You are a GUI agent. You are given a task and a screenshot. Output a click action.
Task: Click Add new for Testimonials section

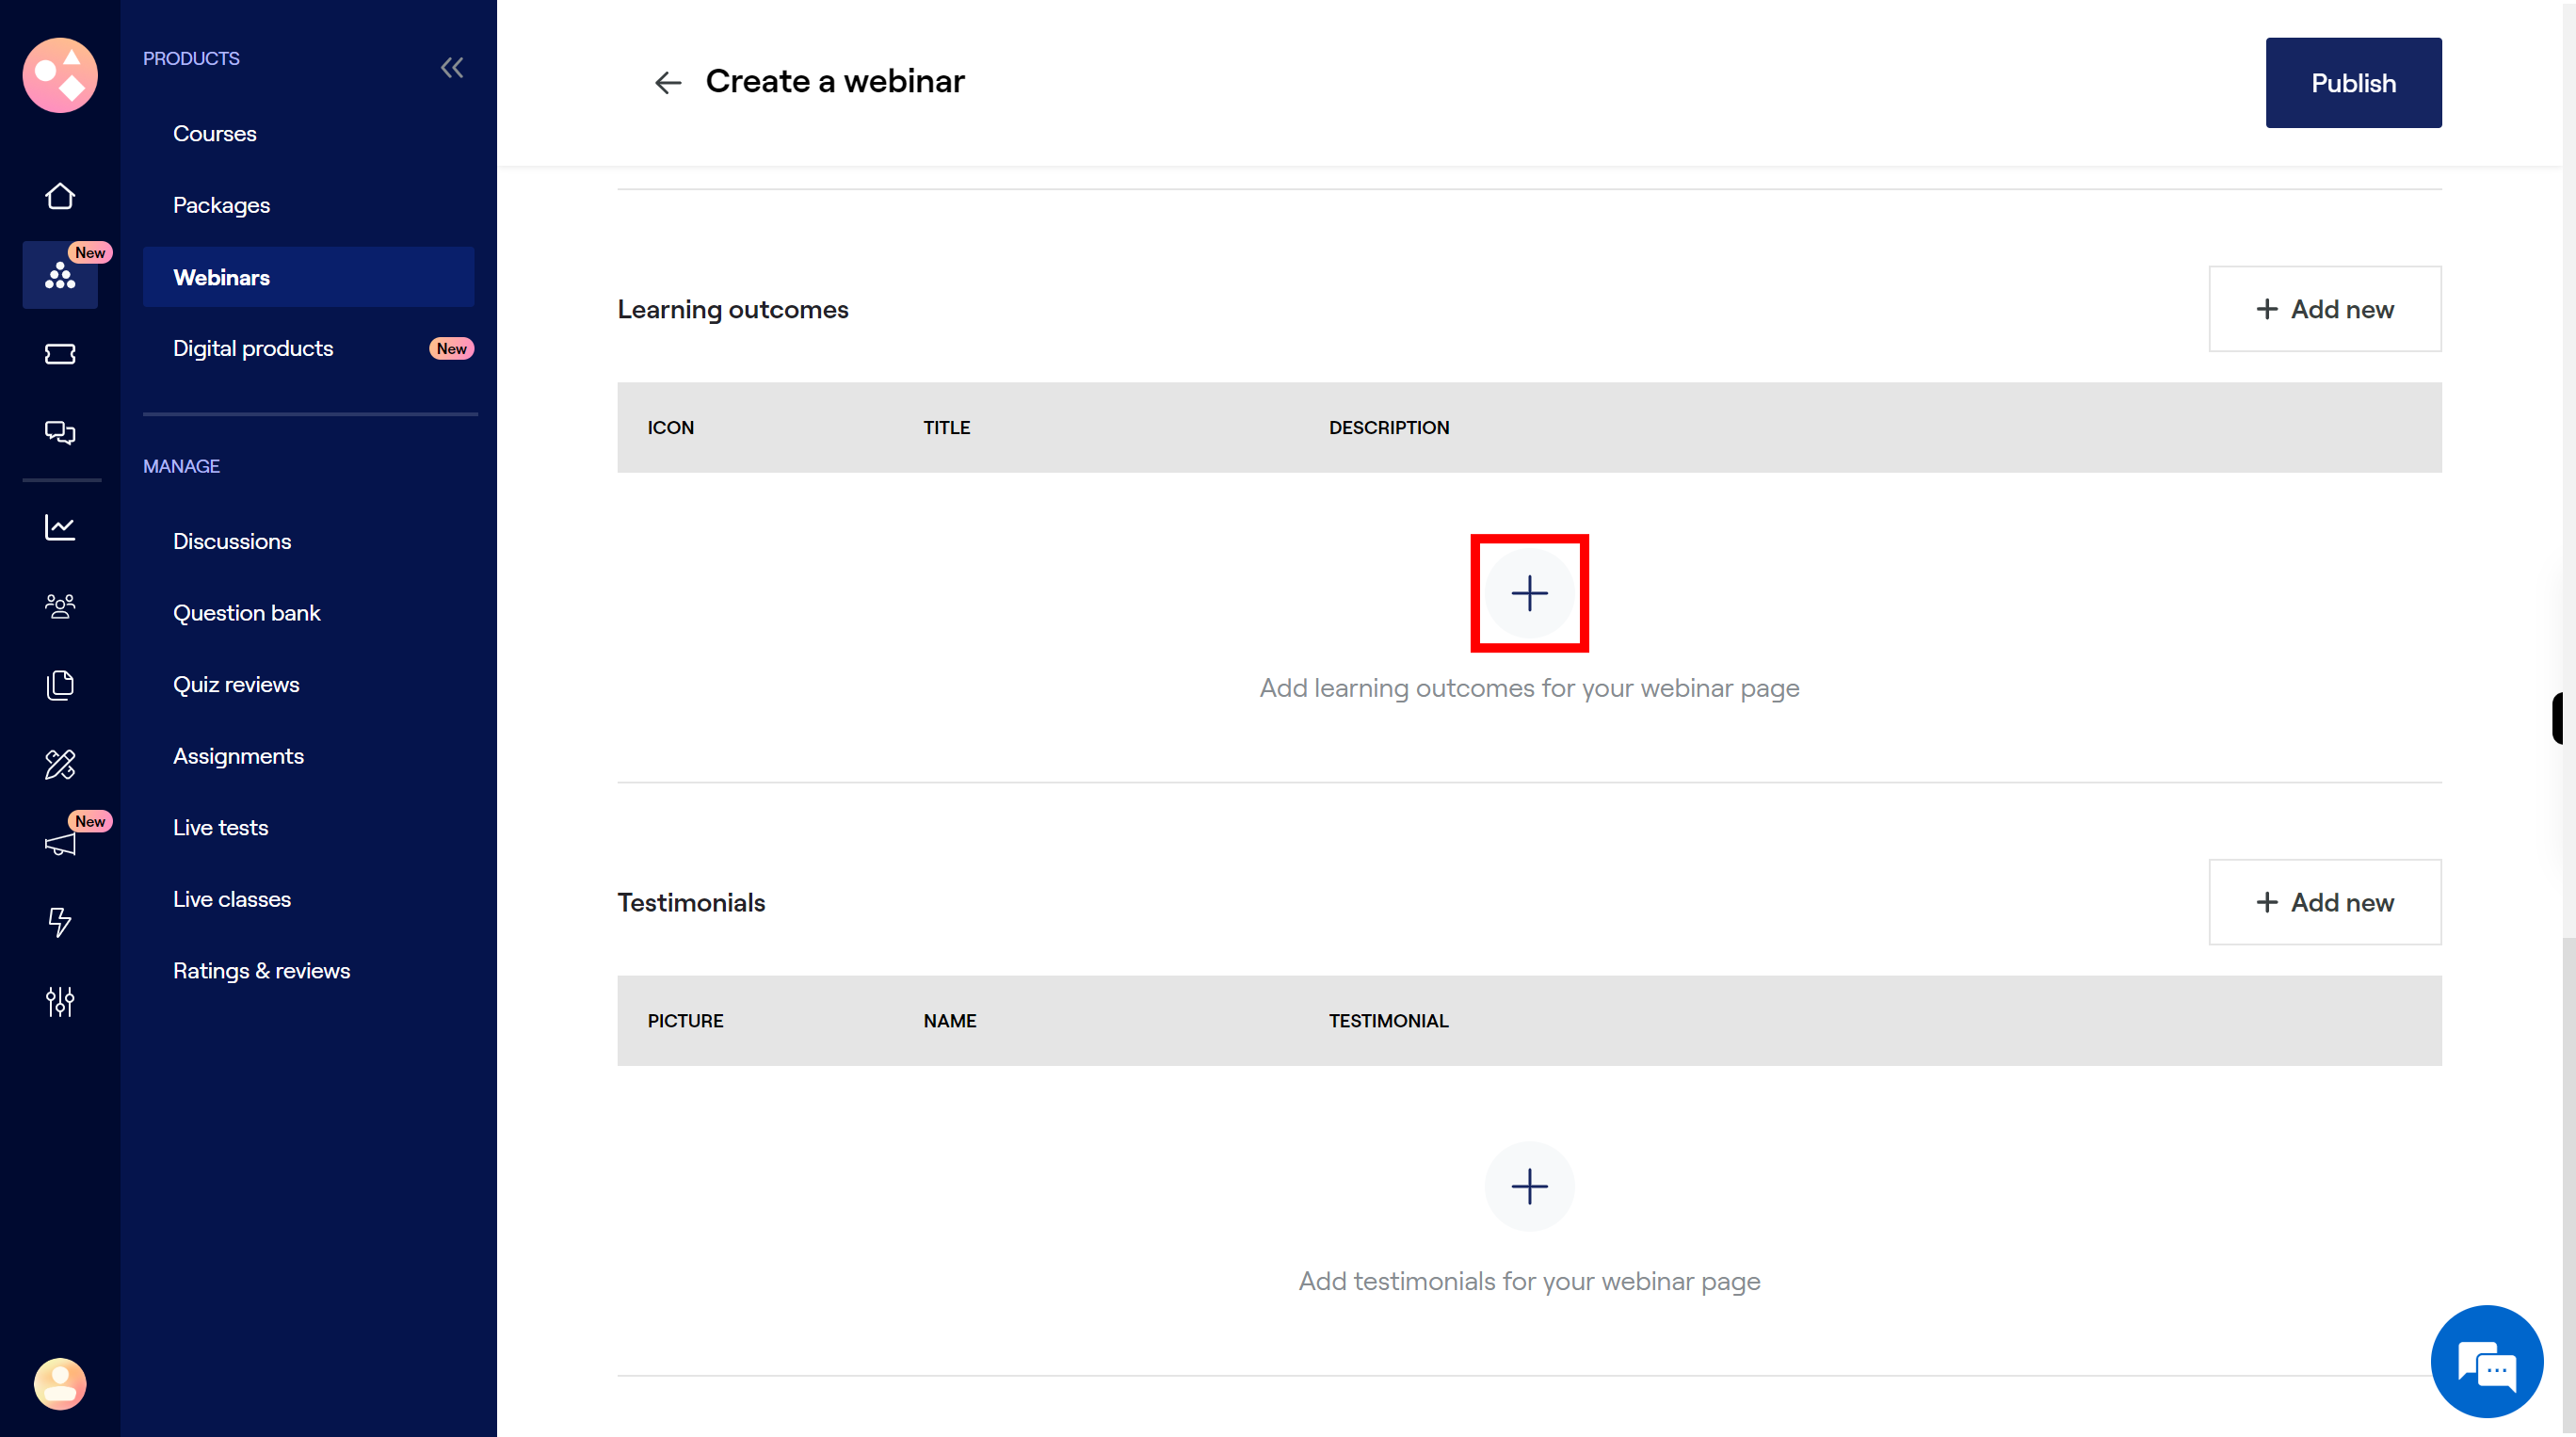pos(2325,901)
